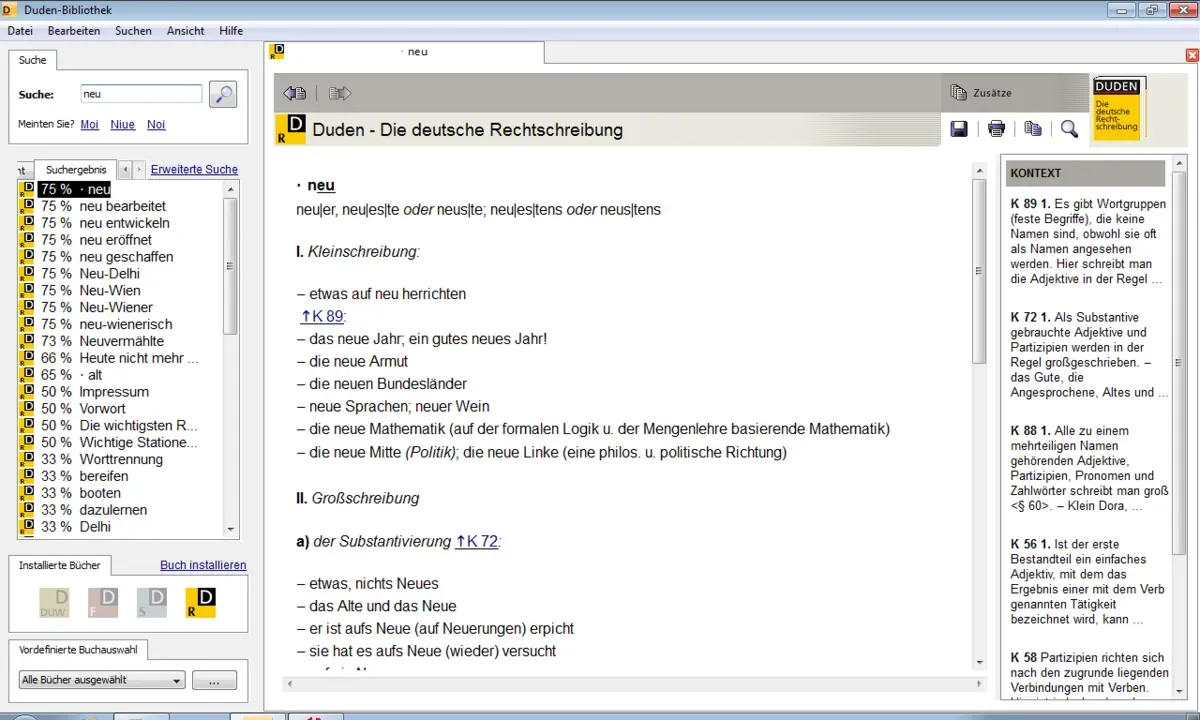Click suggestion Noi

click(x=156, y=125)
